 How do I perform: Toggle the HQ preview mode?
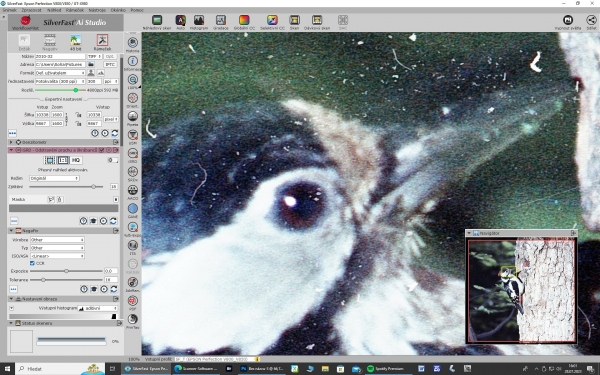coord(76,160)
